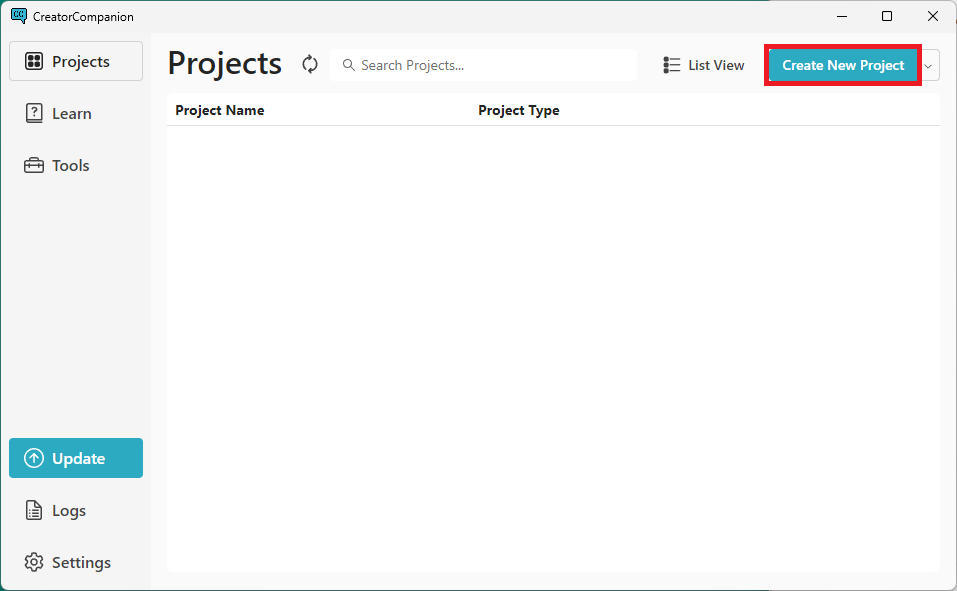Switch to the Projects sidebar tab
This screenshot has height=591, width=957.
(75, 62)
